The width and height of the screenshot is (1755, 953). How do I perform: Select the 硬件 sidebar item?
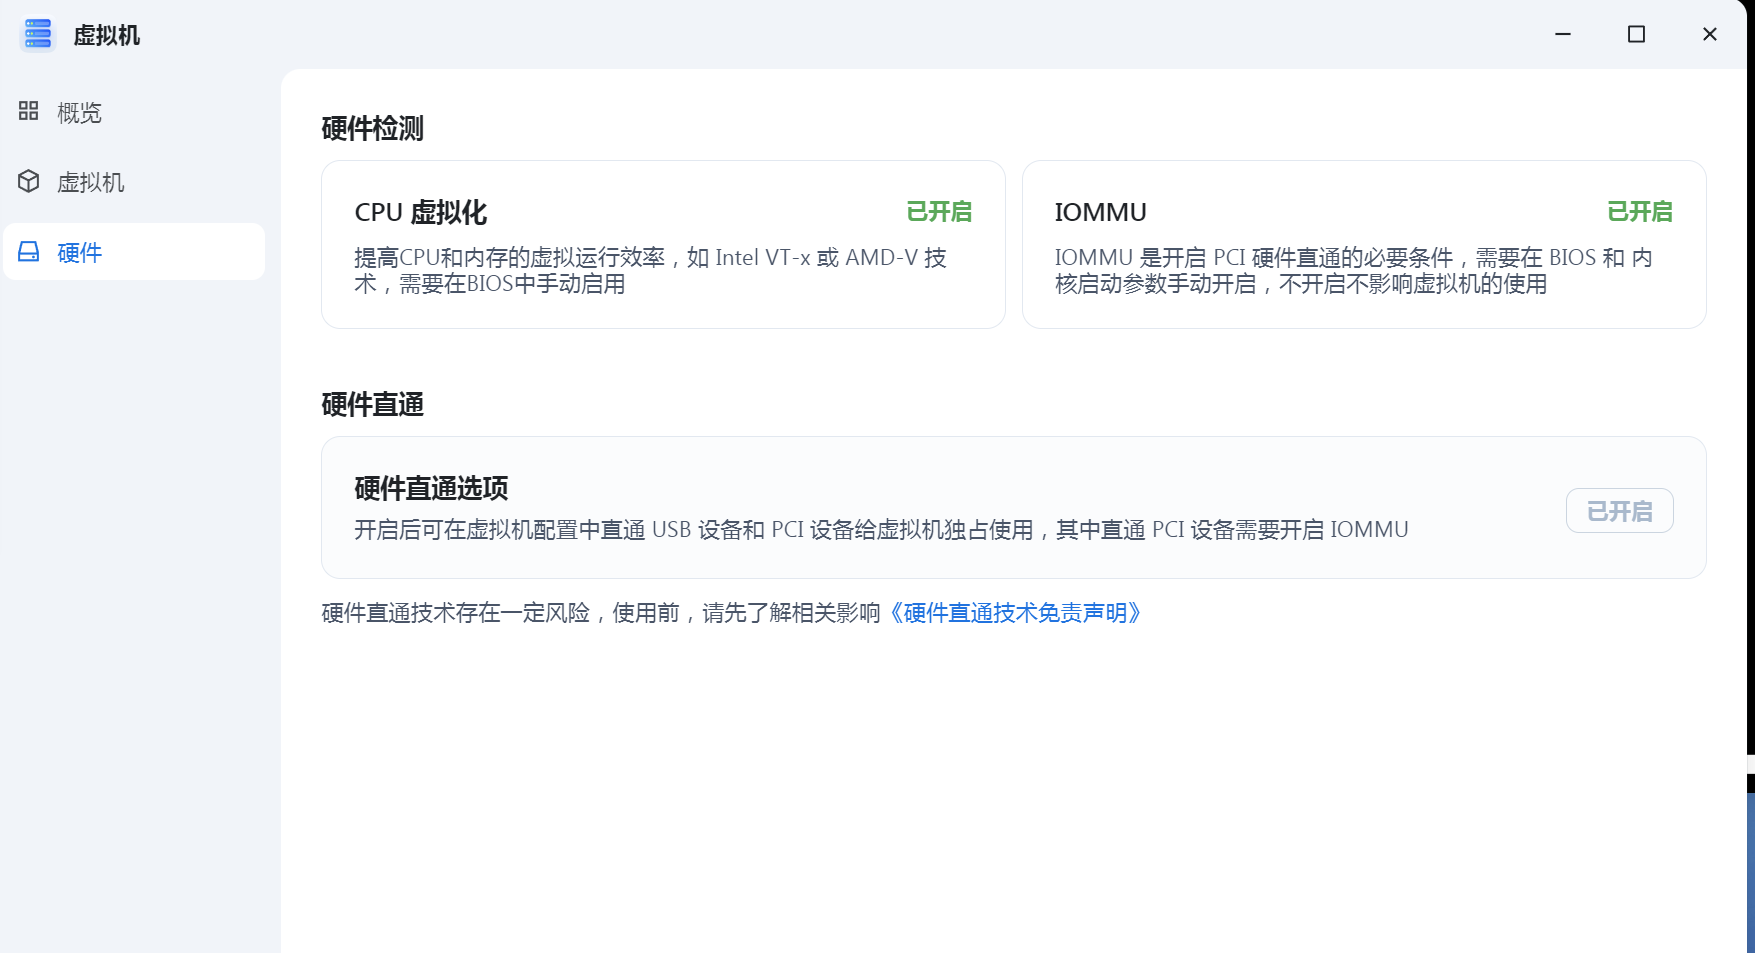coord(134,252)
